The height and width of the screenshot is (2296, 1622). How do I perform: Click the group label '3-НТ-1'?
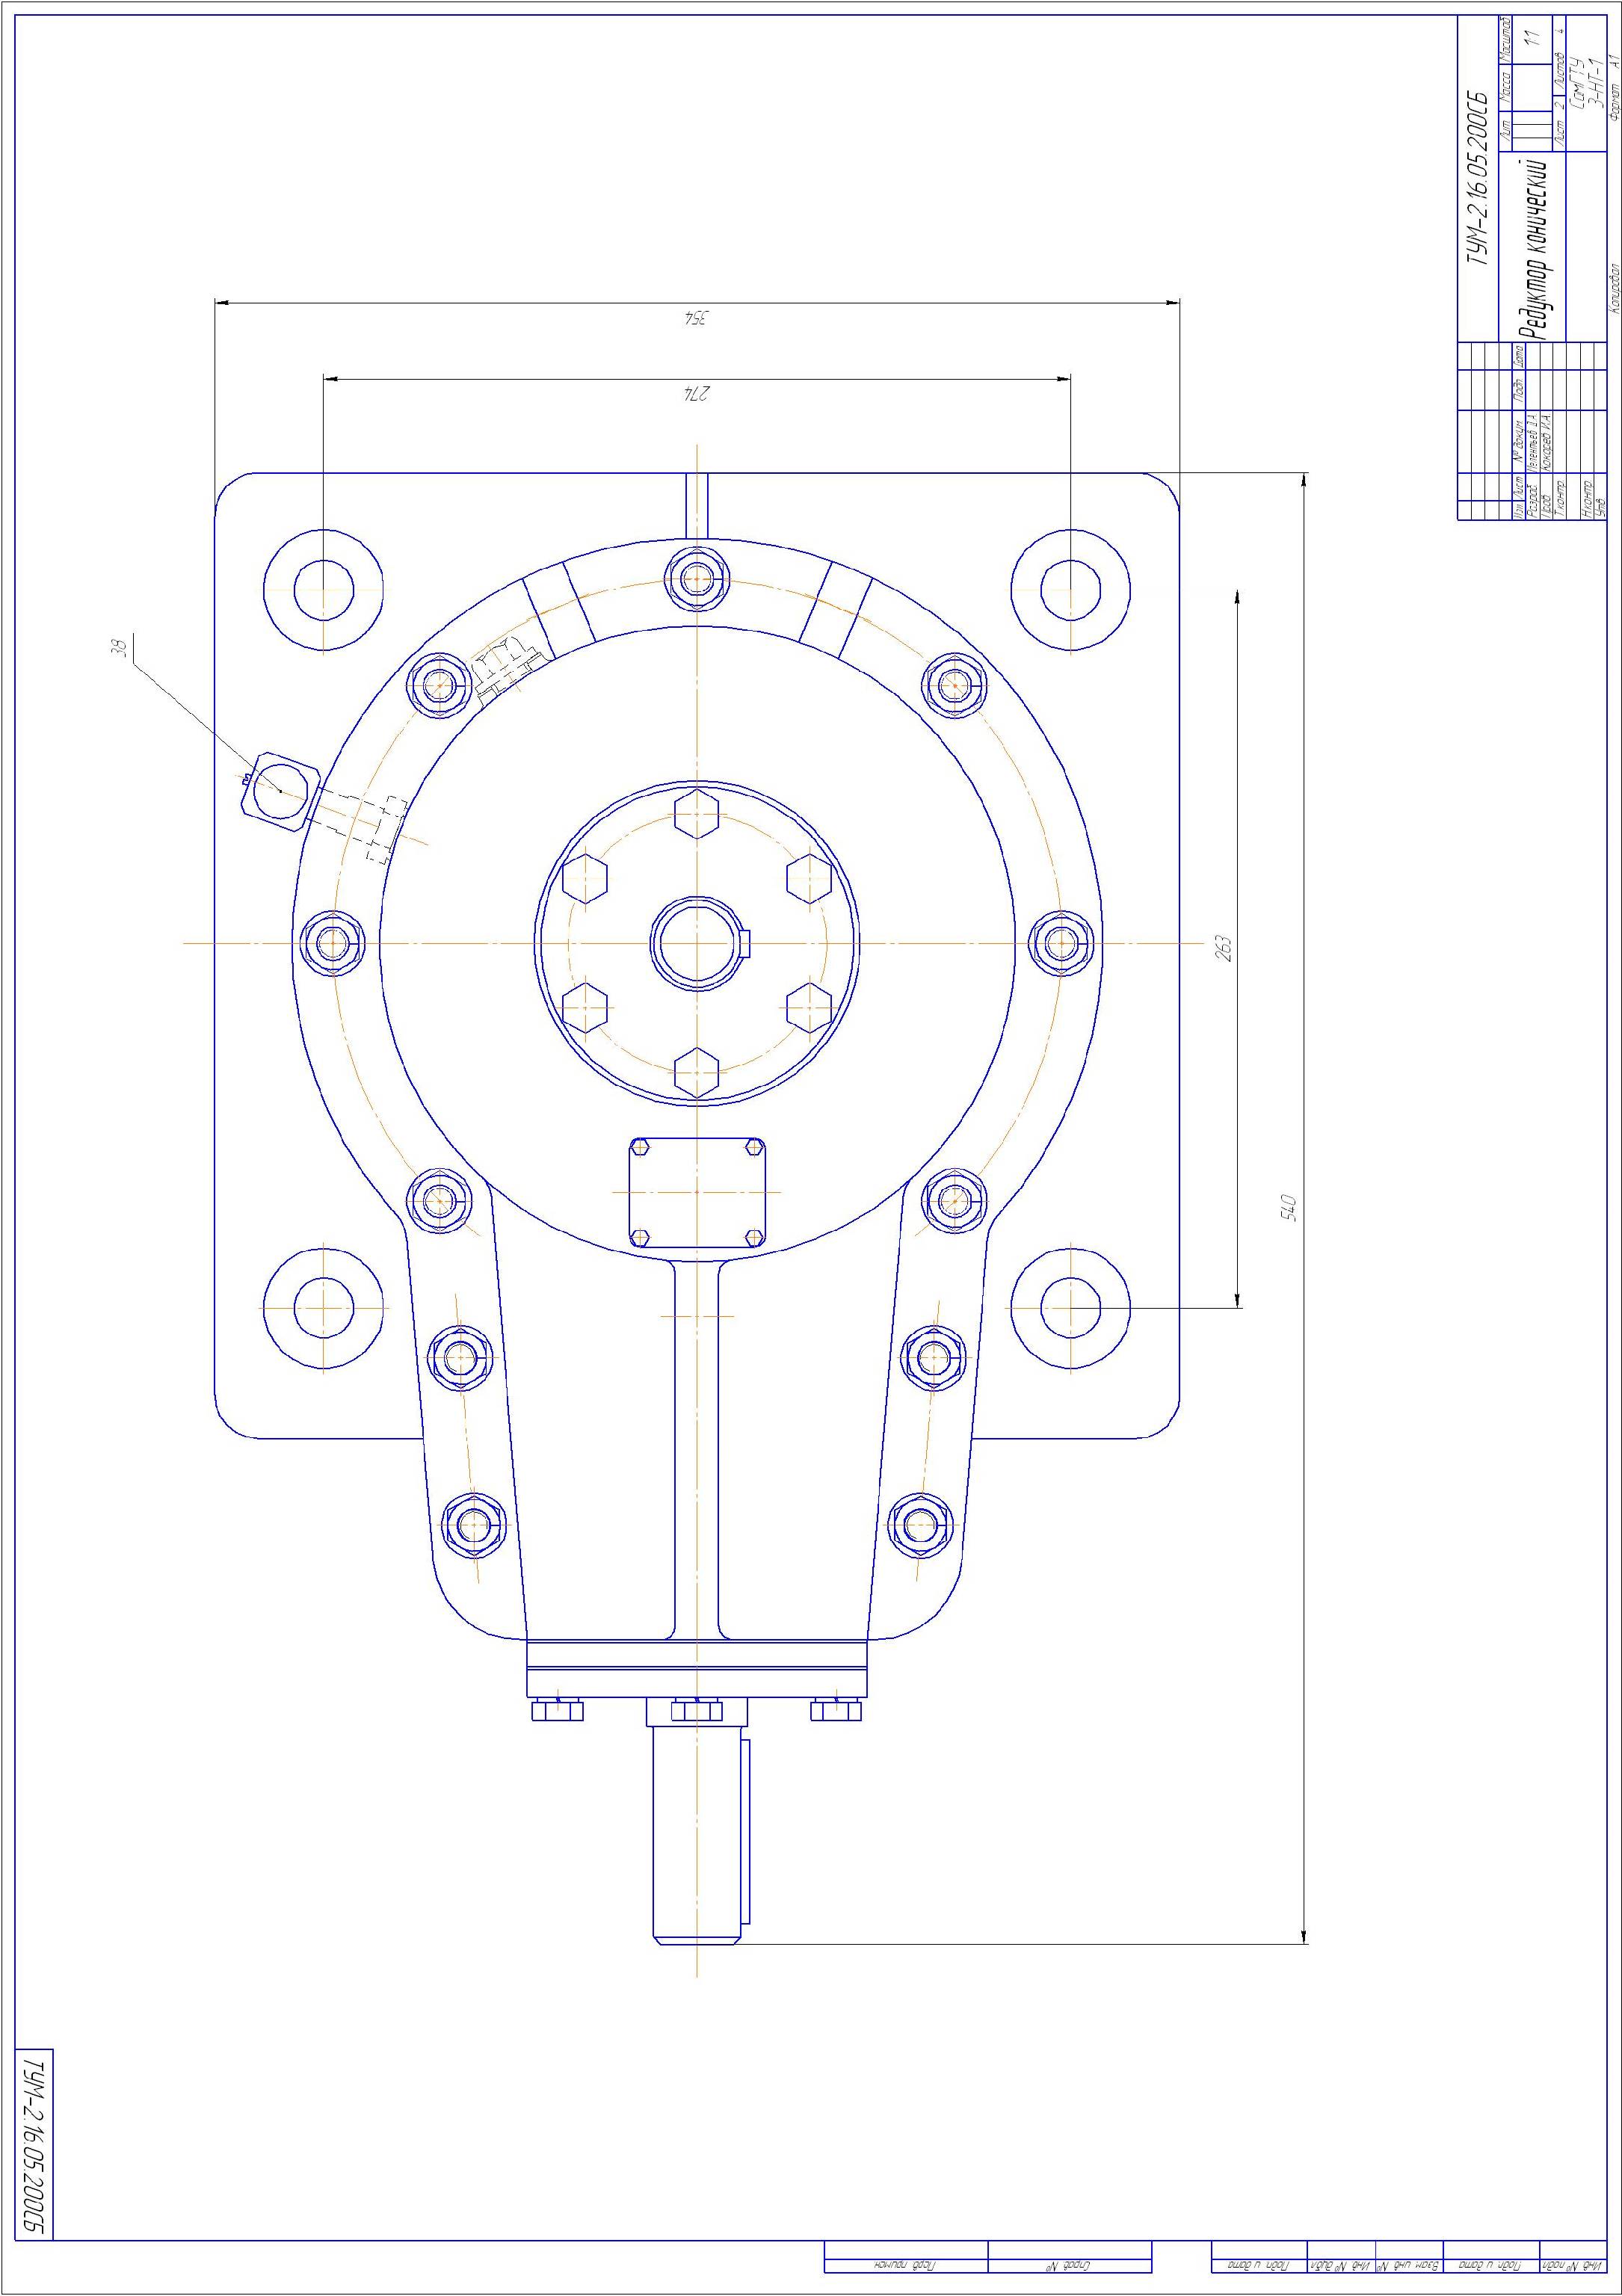(1596, 82)
